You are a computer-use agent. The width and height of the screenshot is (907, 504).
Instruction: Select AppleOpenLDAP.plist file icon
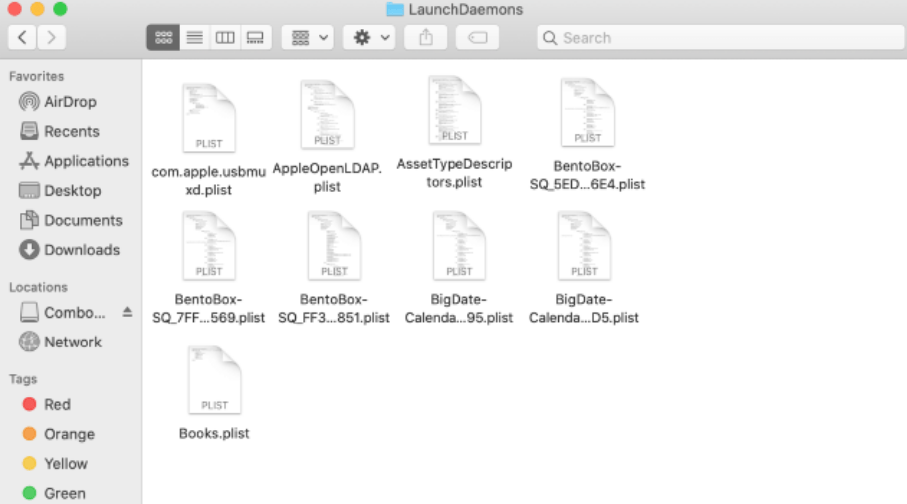pyautogui.click(x=327, y=115)
